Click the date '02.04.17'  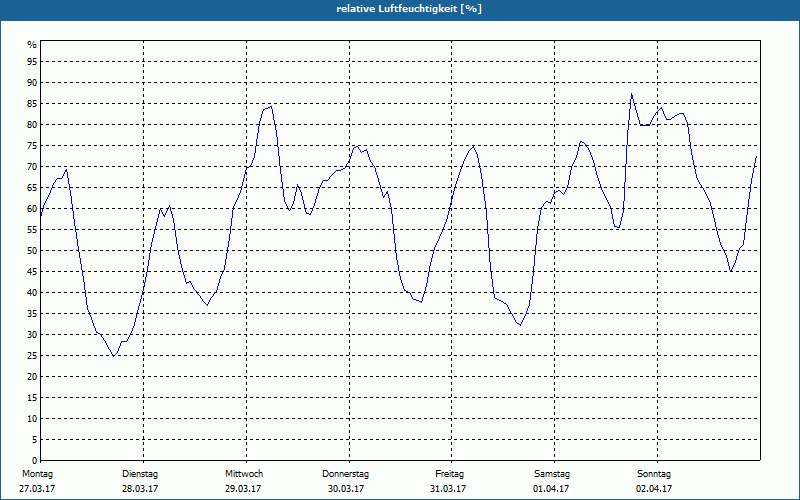(654, 489)
